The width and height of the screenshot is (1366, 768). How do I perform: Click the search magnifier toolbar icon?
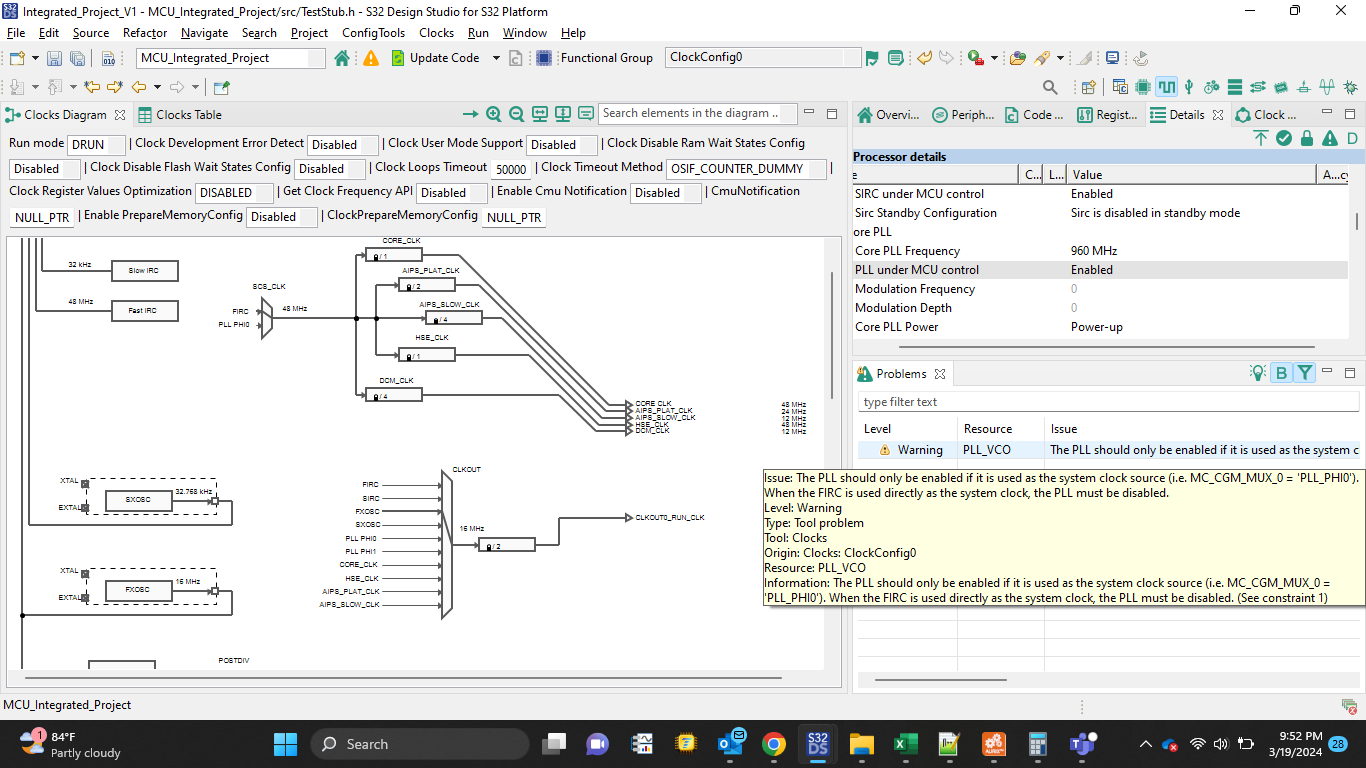[1050, 87]
